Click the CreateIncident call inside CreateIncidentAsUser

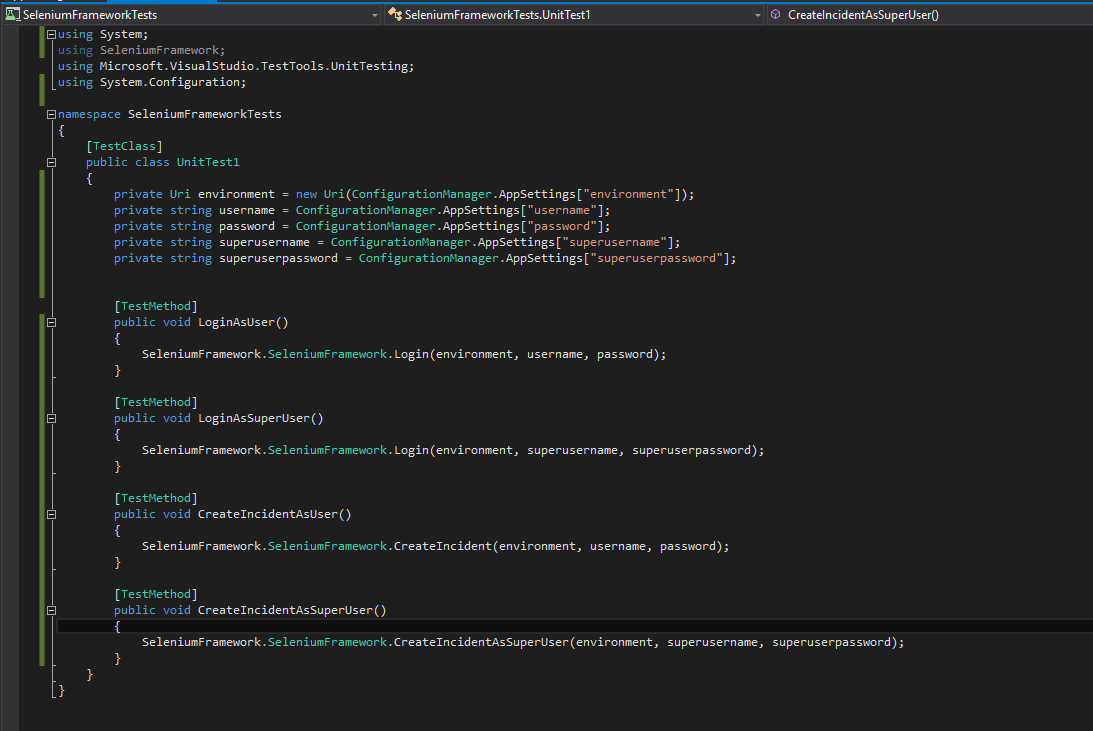[x=443, y=547]
